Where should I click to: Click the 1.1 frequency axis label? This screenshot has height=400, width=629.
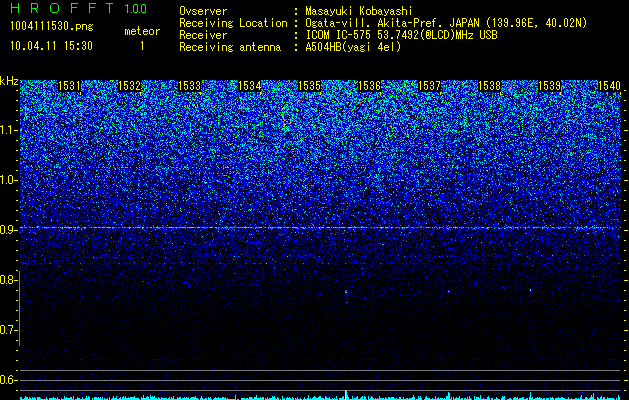click(x=8, y=130)
